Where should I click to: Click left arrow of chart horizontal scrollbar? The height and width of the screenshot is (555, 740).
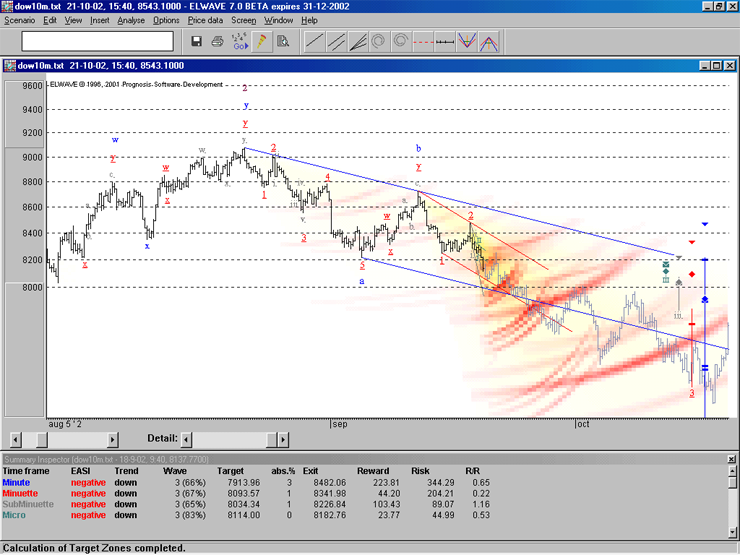coord(15,439)
